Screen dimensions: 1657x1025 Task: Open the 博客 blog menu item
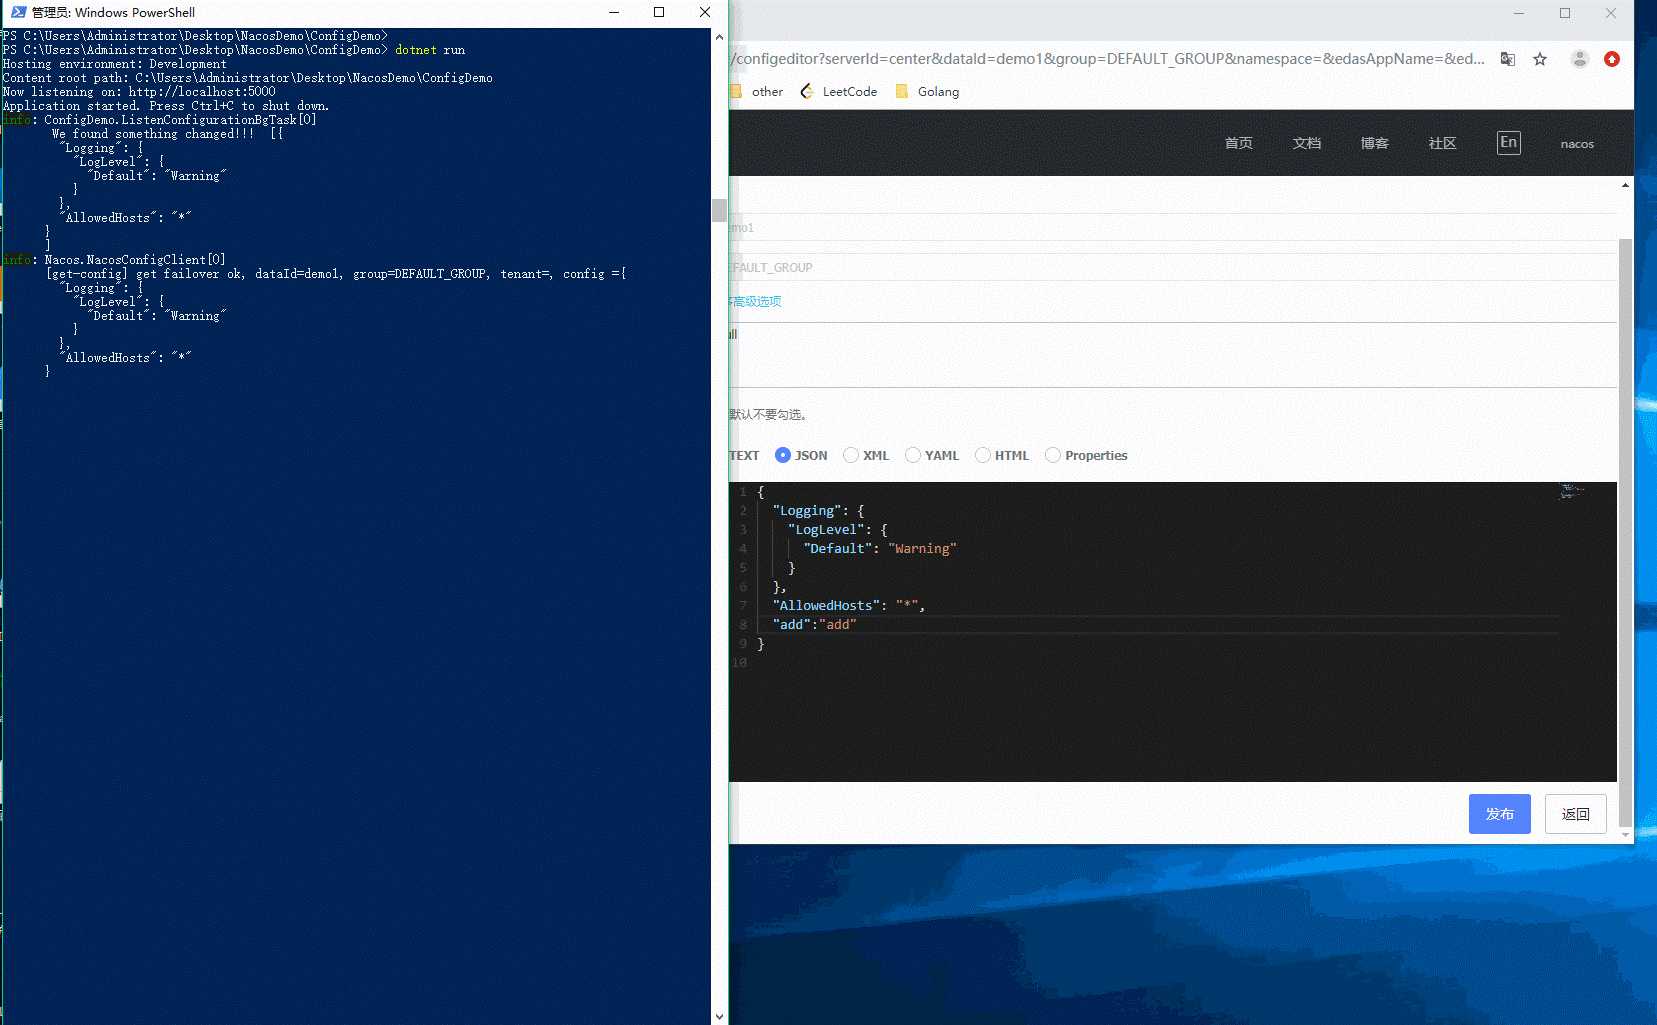1375,143
